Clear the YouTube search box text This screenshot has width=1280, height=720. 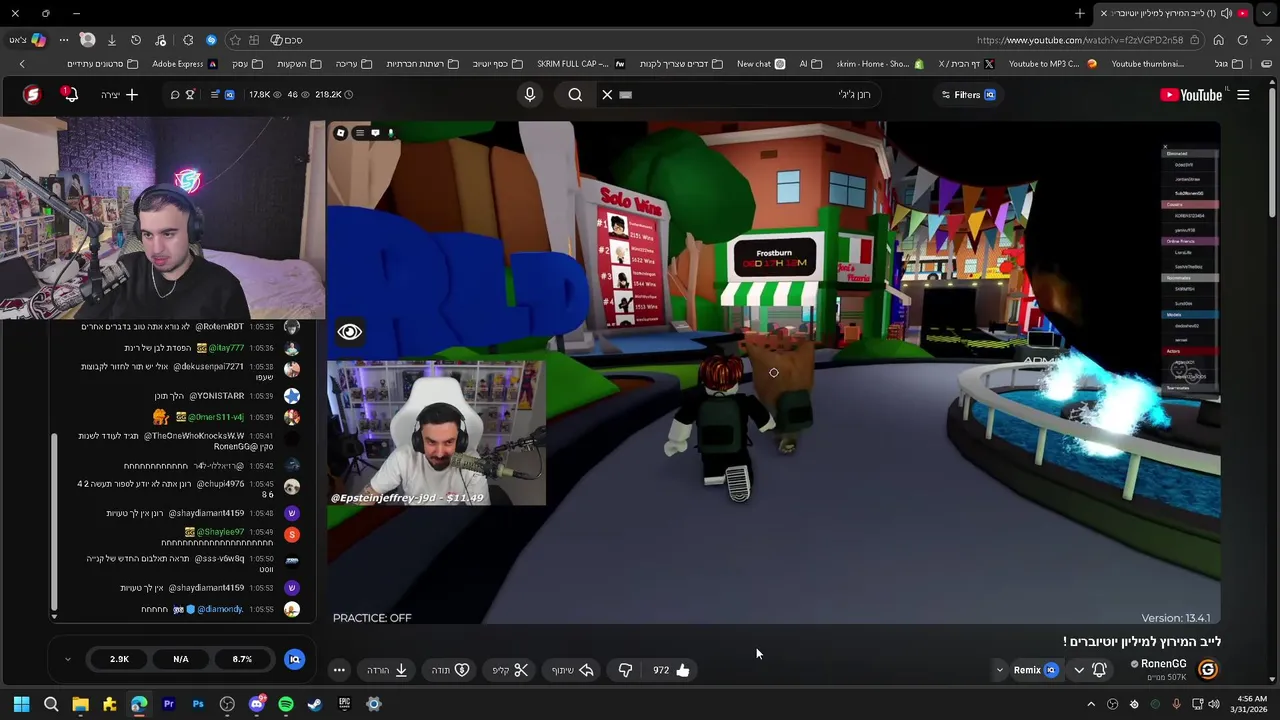pyautogui.click(x=607, y=94)
